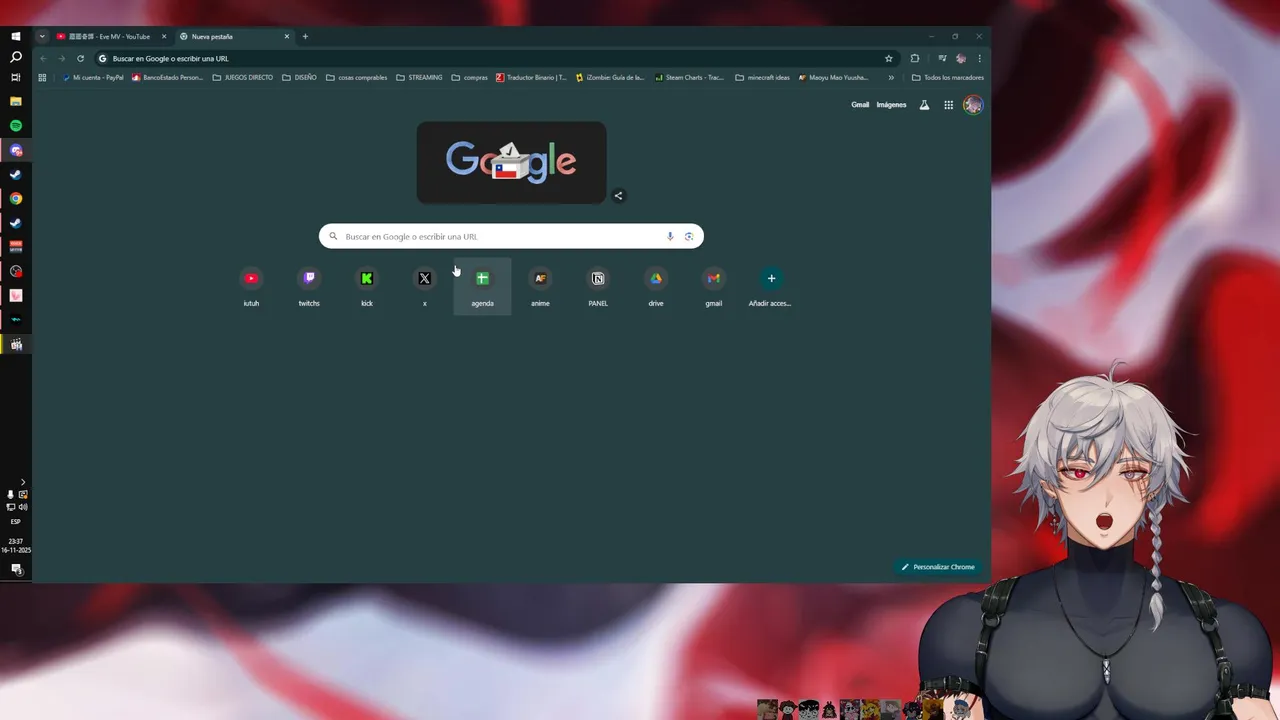
Task: Open the Mi cuenta - PayPal bookmark
Action: tap(93, 77)
